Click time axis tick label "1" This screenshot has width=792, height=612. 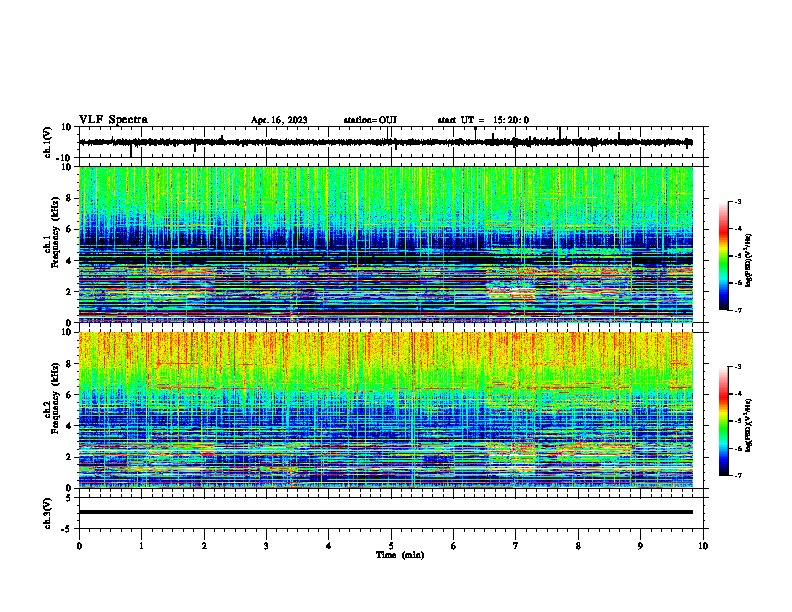[141, 546]
